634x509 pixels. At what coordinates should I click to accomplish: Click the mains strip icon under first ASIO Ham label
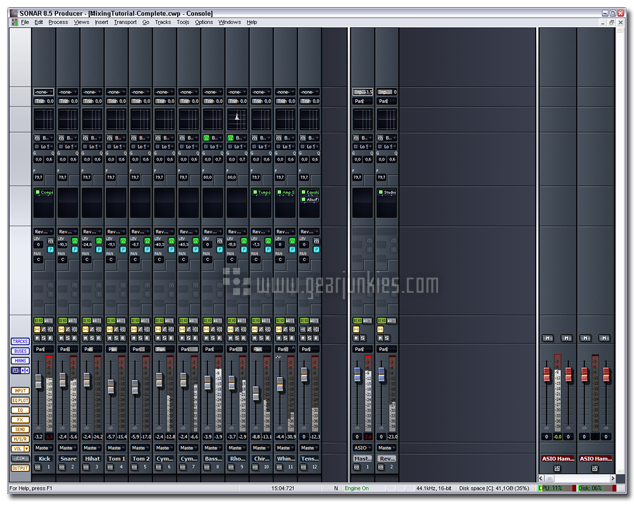[557, 468]
